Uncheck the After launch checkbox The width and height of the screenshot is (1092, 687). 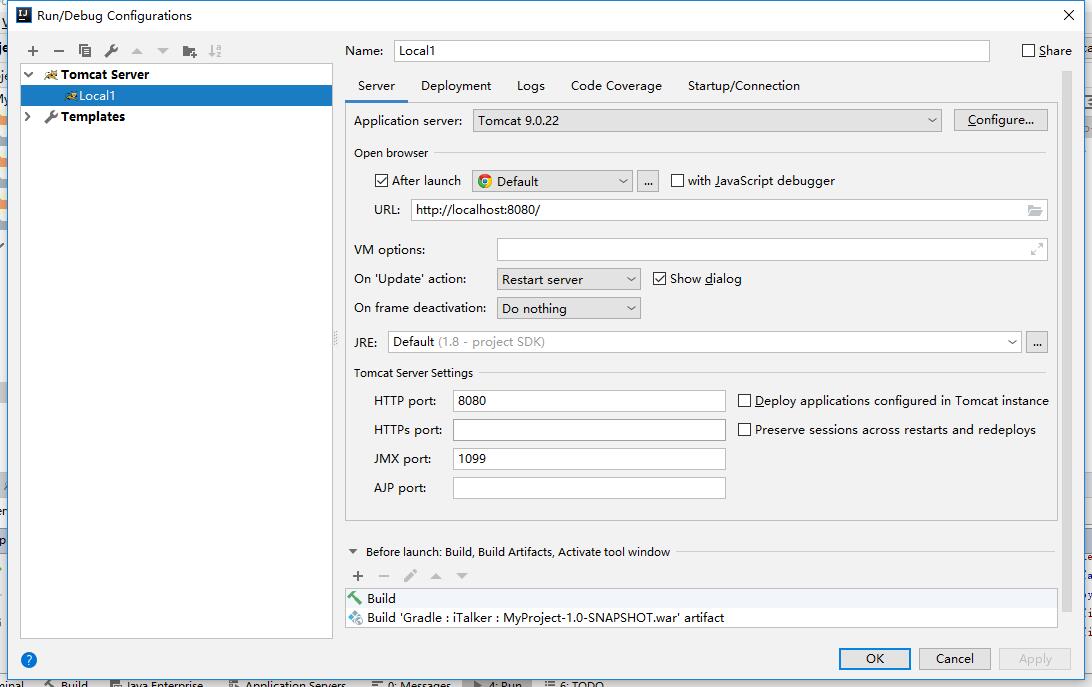click(x=381, y=181)
